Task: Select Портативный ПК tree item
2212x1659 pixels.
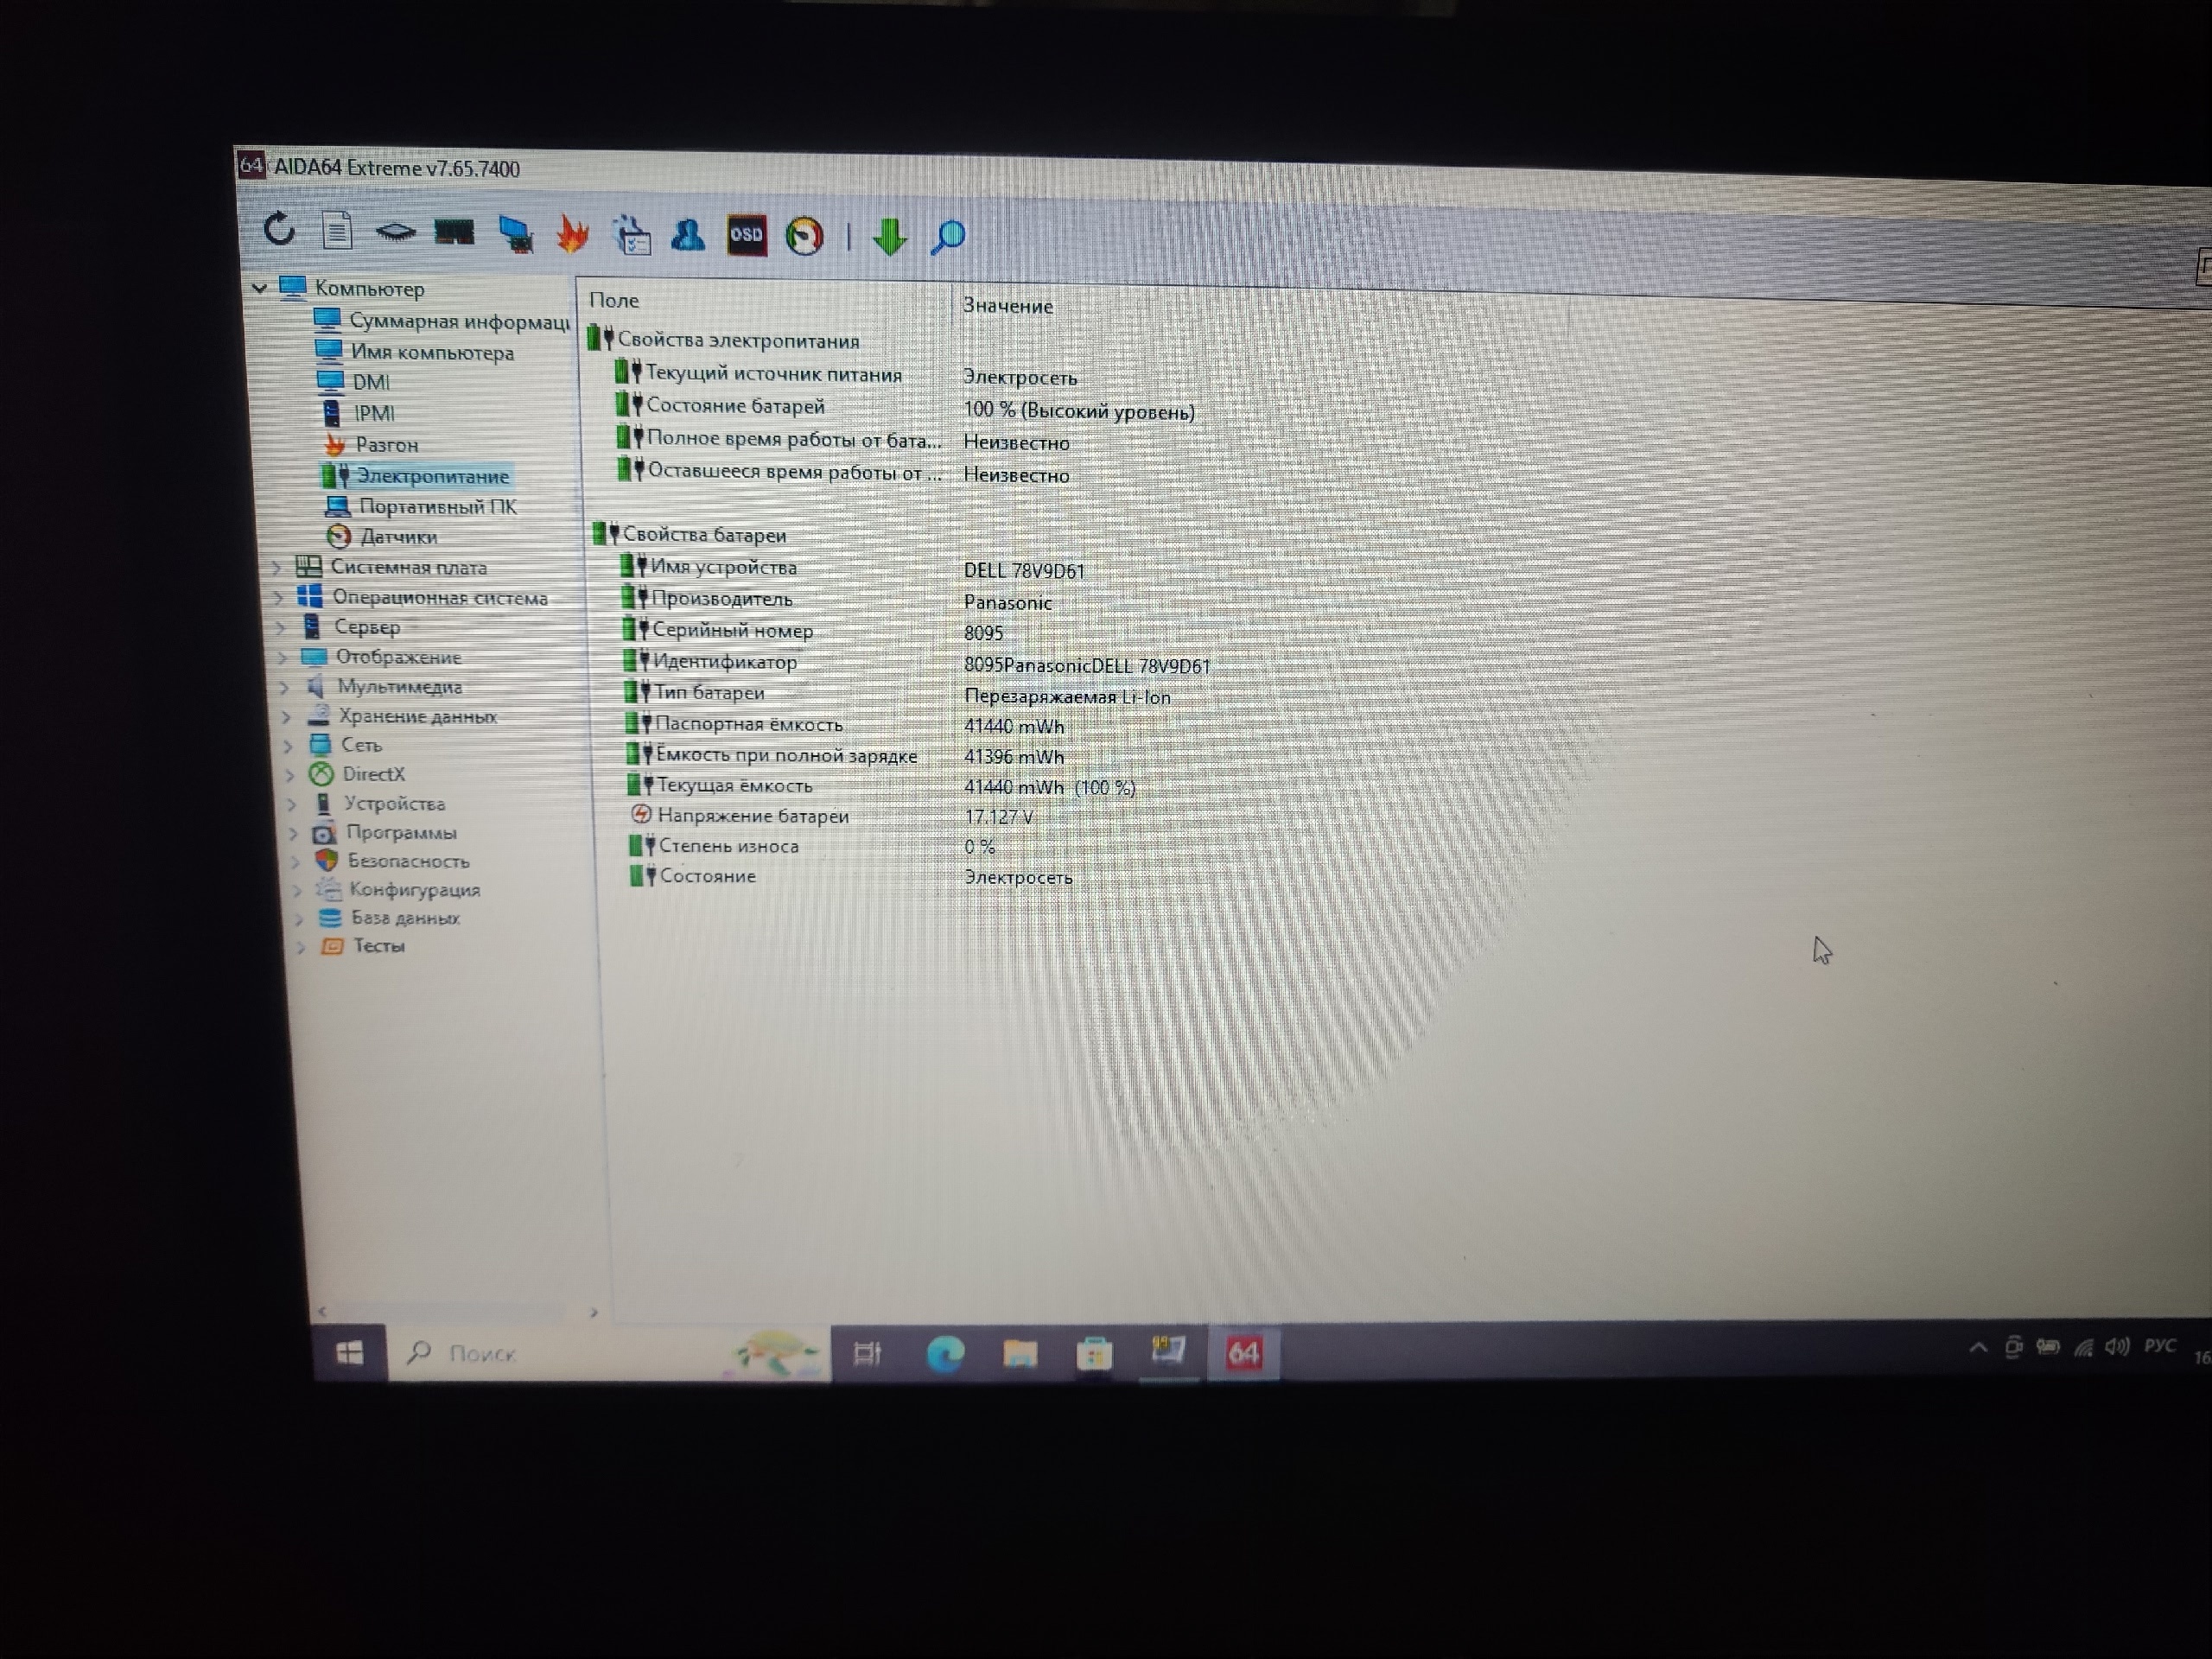Action: 421,506
